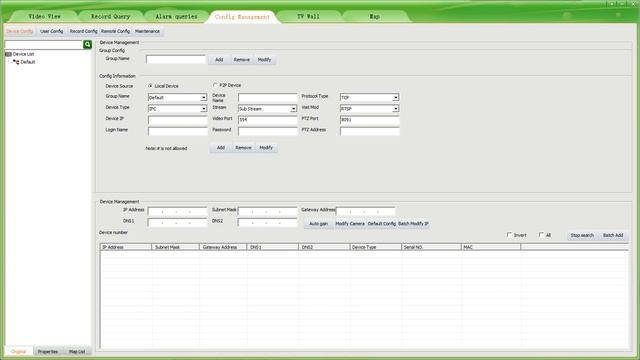
Task: Tick the All checkbox
Action: [541, 235]
